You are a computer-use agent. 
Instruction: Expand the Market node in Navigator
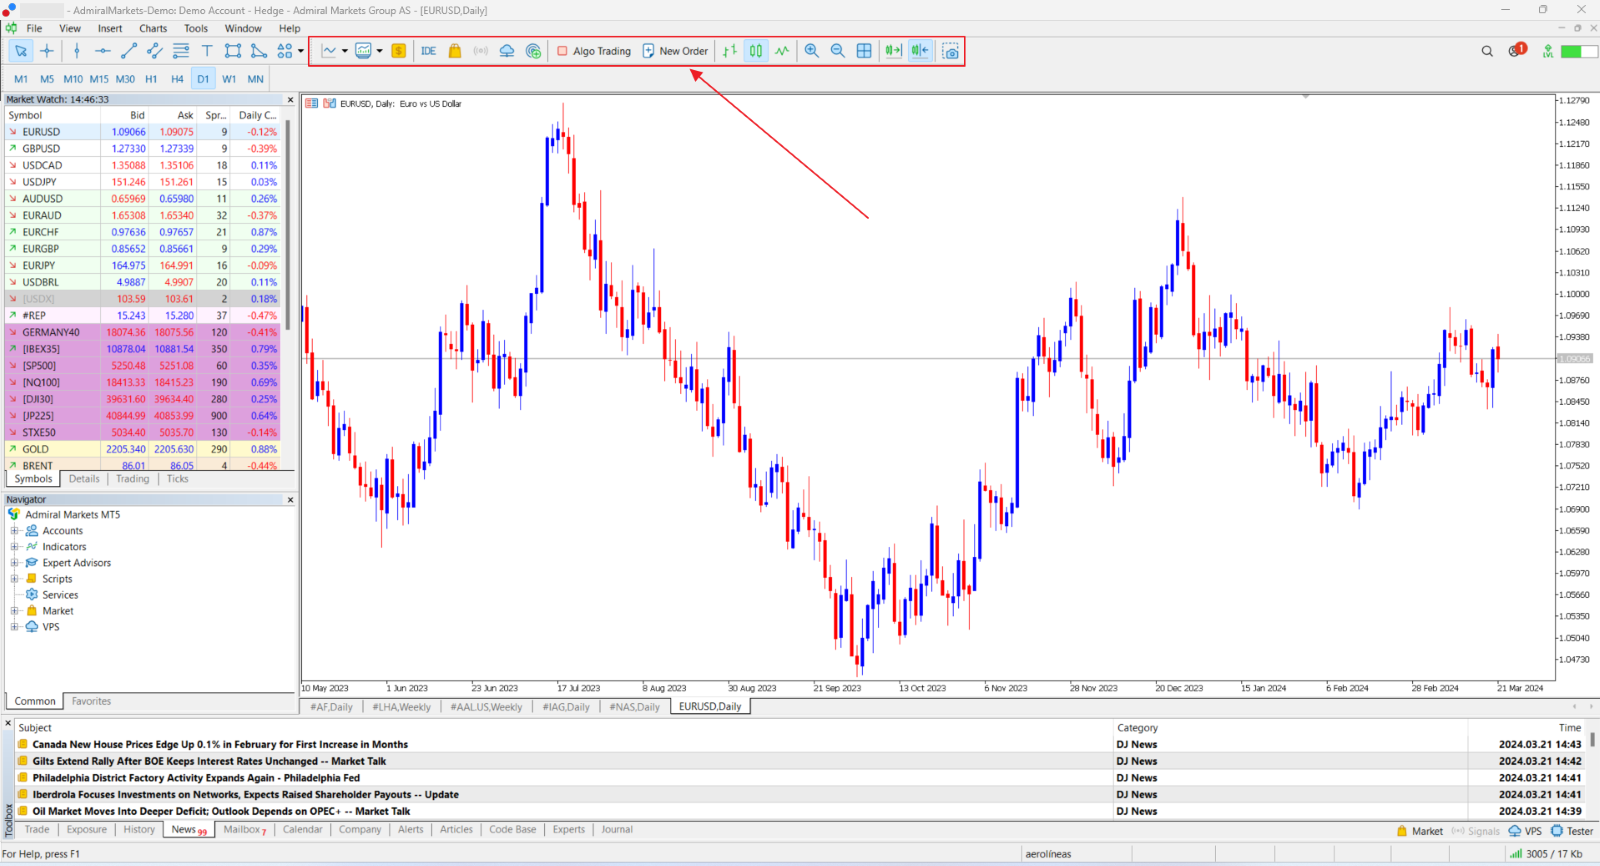(14, 611)
